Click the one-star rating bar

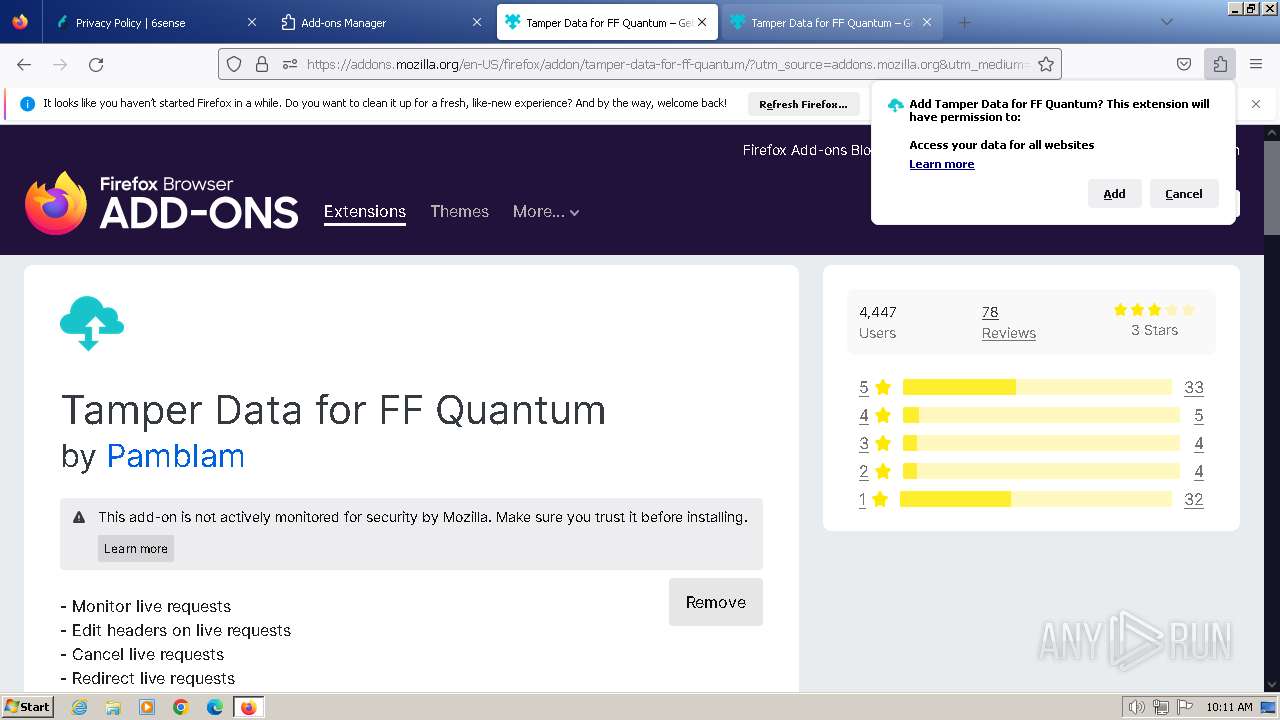(x=1036, y=499)
